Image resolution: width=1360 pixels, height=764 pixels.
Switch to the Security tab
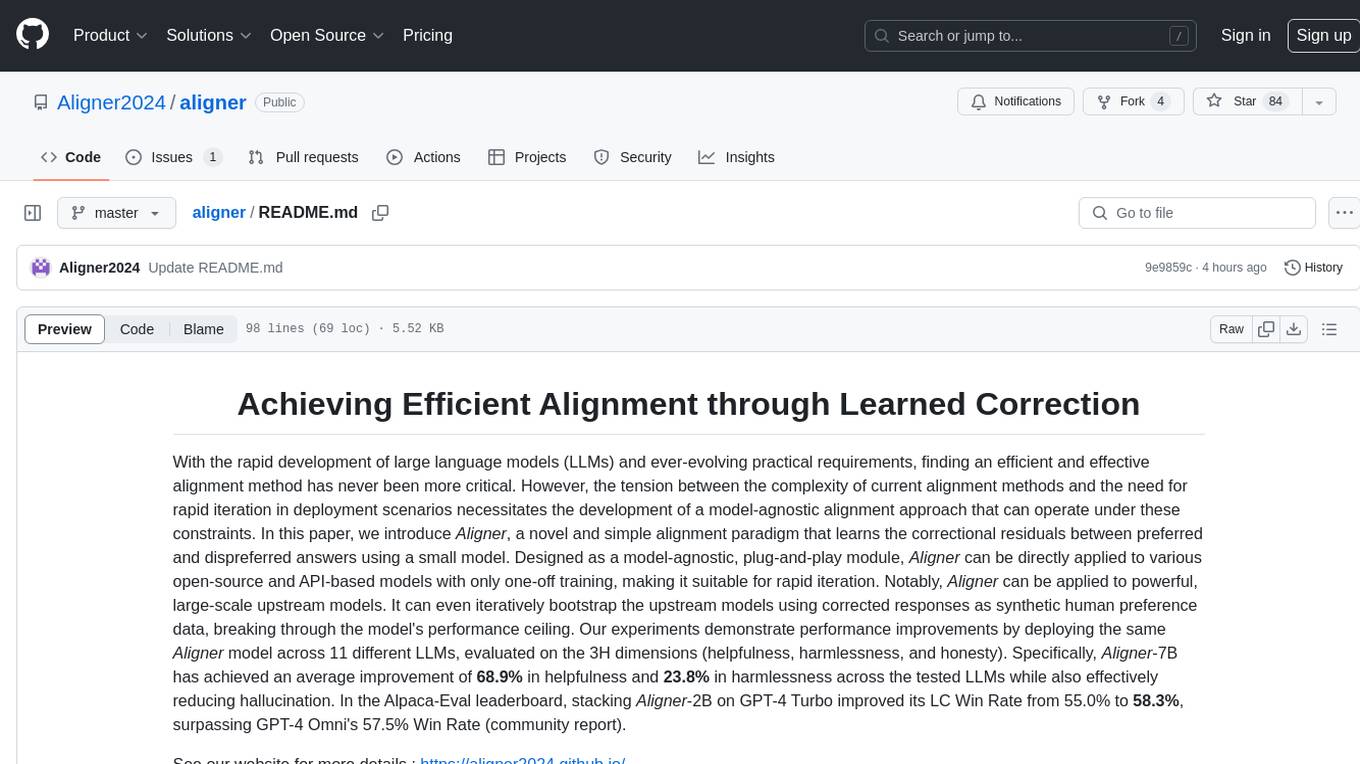click(x=632, y=157)
